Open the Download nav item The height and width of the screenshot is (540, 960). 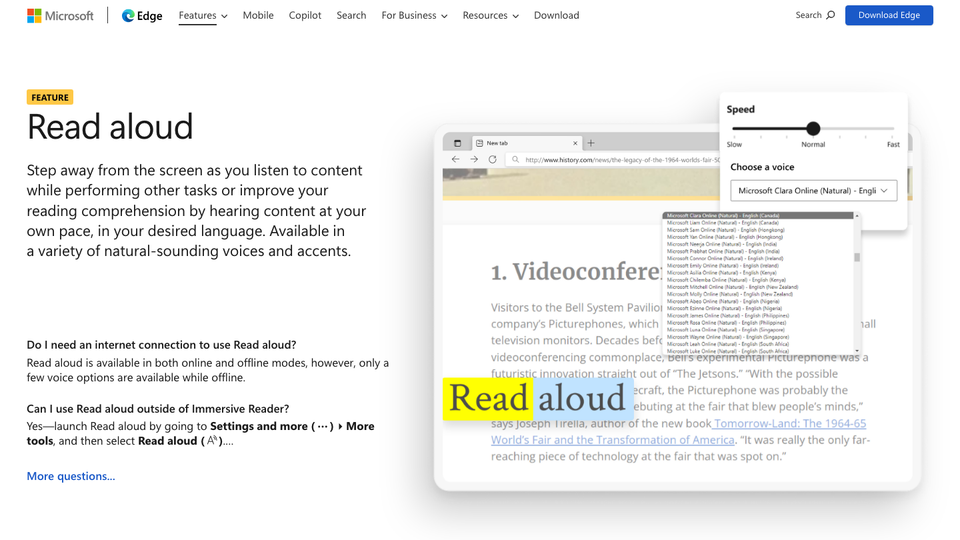(x=556, y=15)
